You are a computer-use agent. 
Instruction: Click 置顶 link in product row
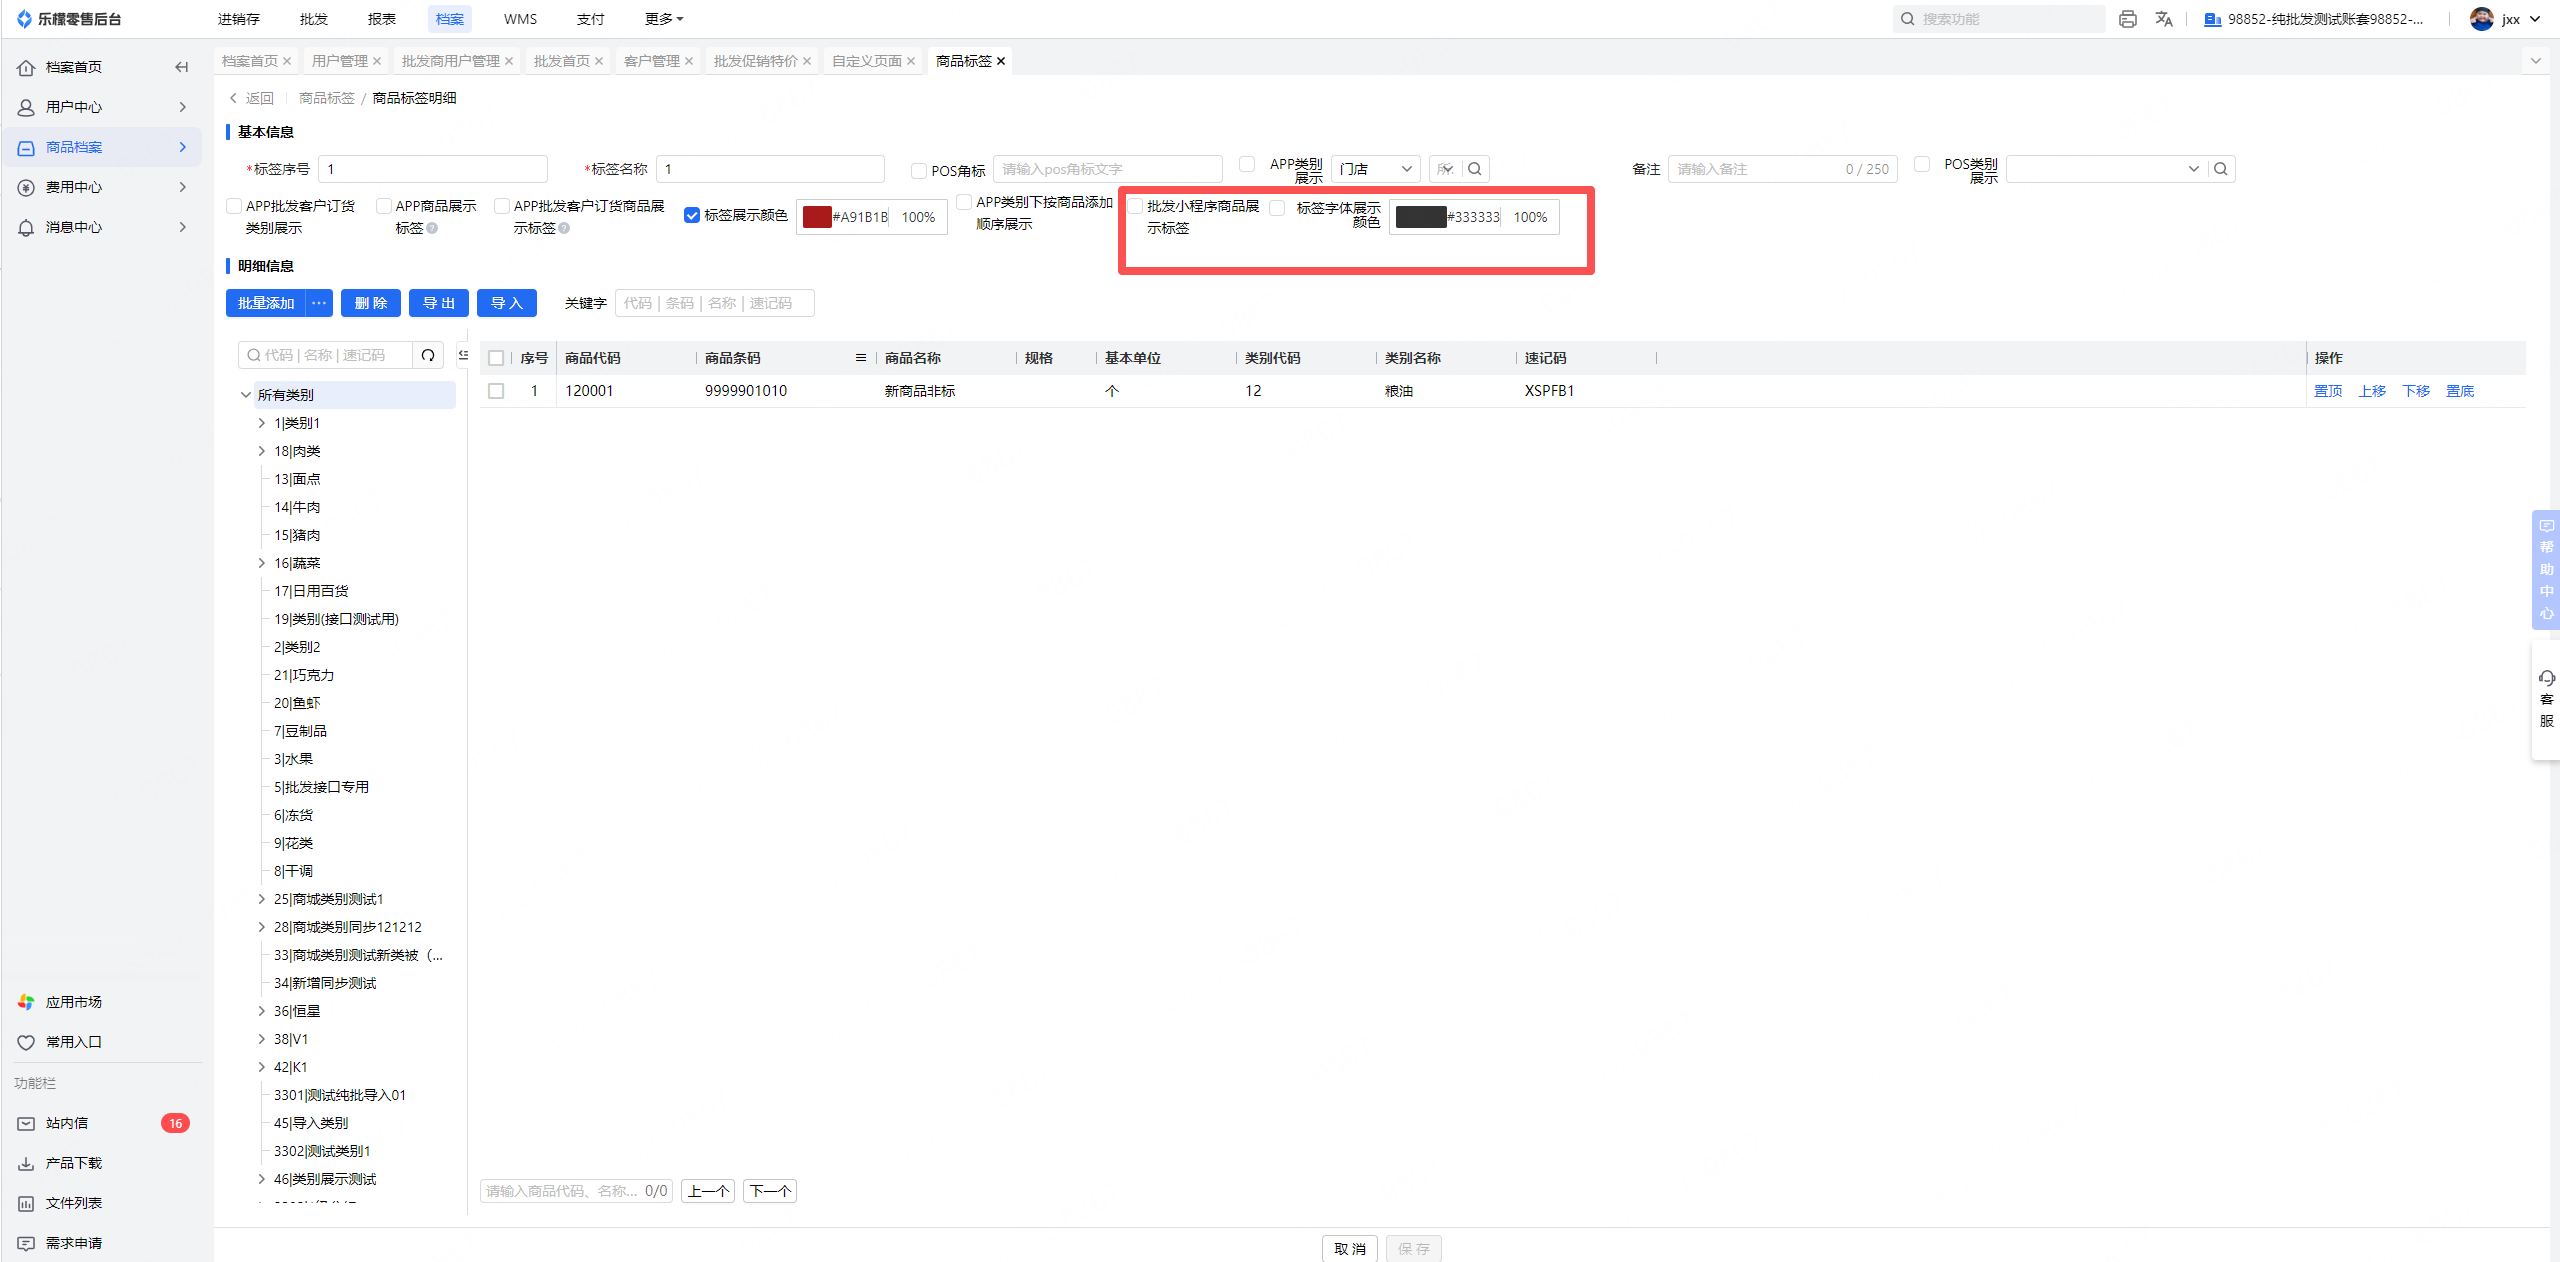[2327, 391]
